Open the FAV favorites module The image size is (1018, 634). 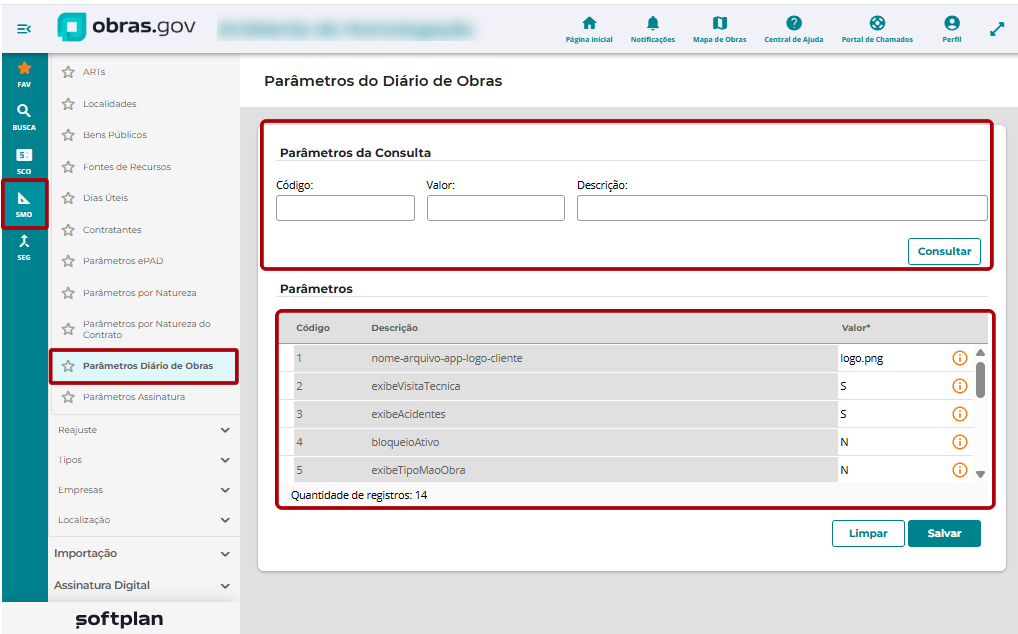[24, 74]
